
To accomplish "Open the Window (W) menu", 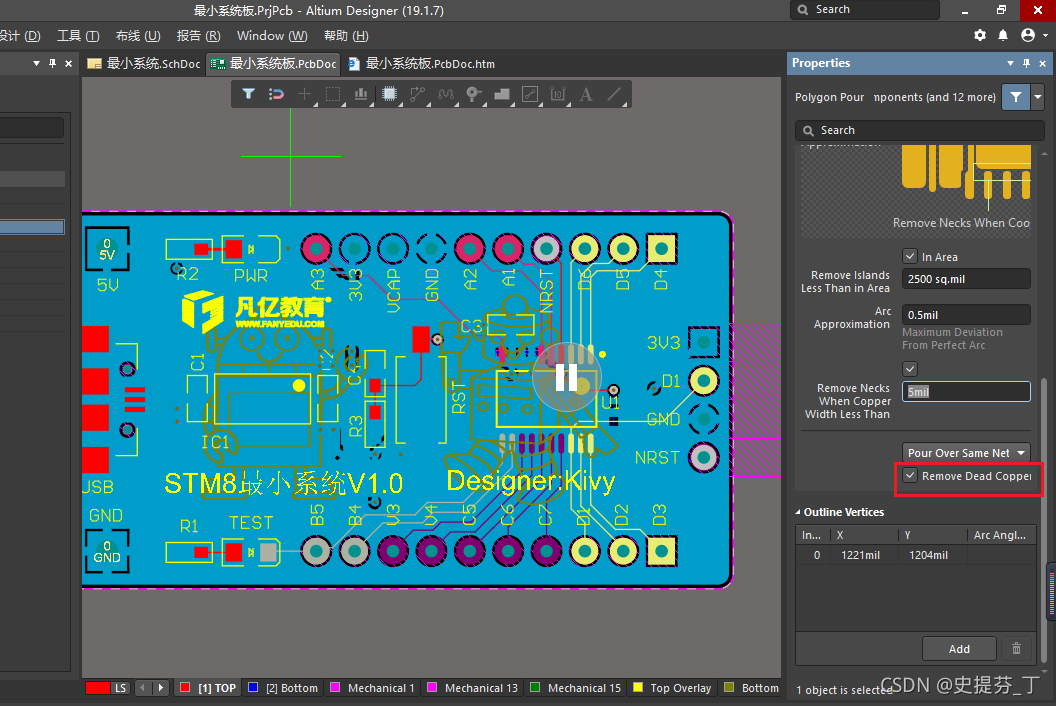I will click(x=272, y=36).
